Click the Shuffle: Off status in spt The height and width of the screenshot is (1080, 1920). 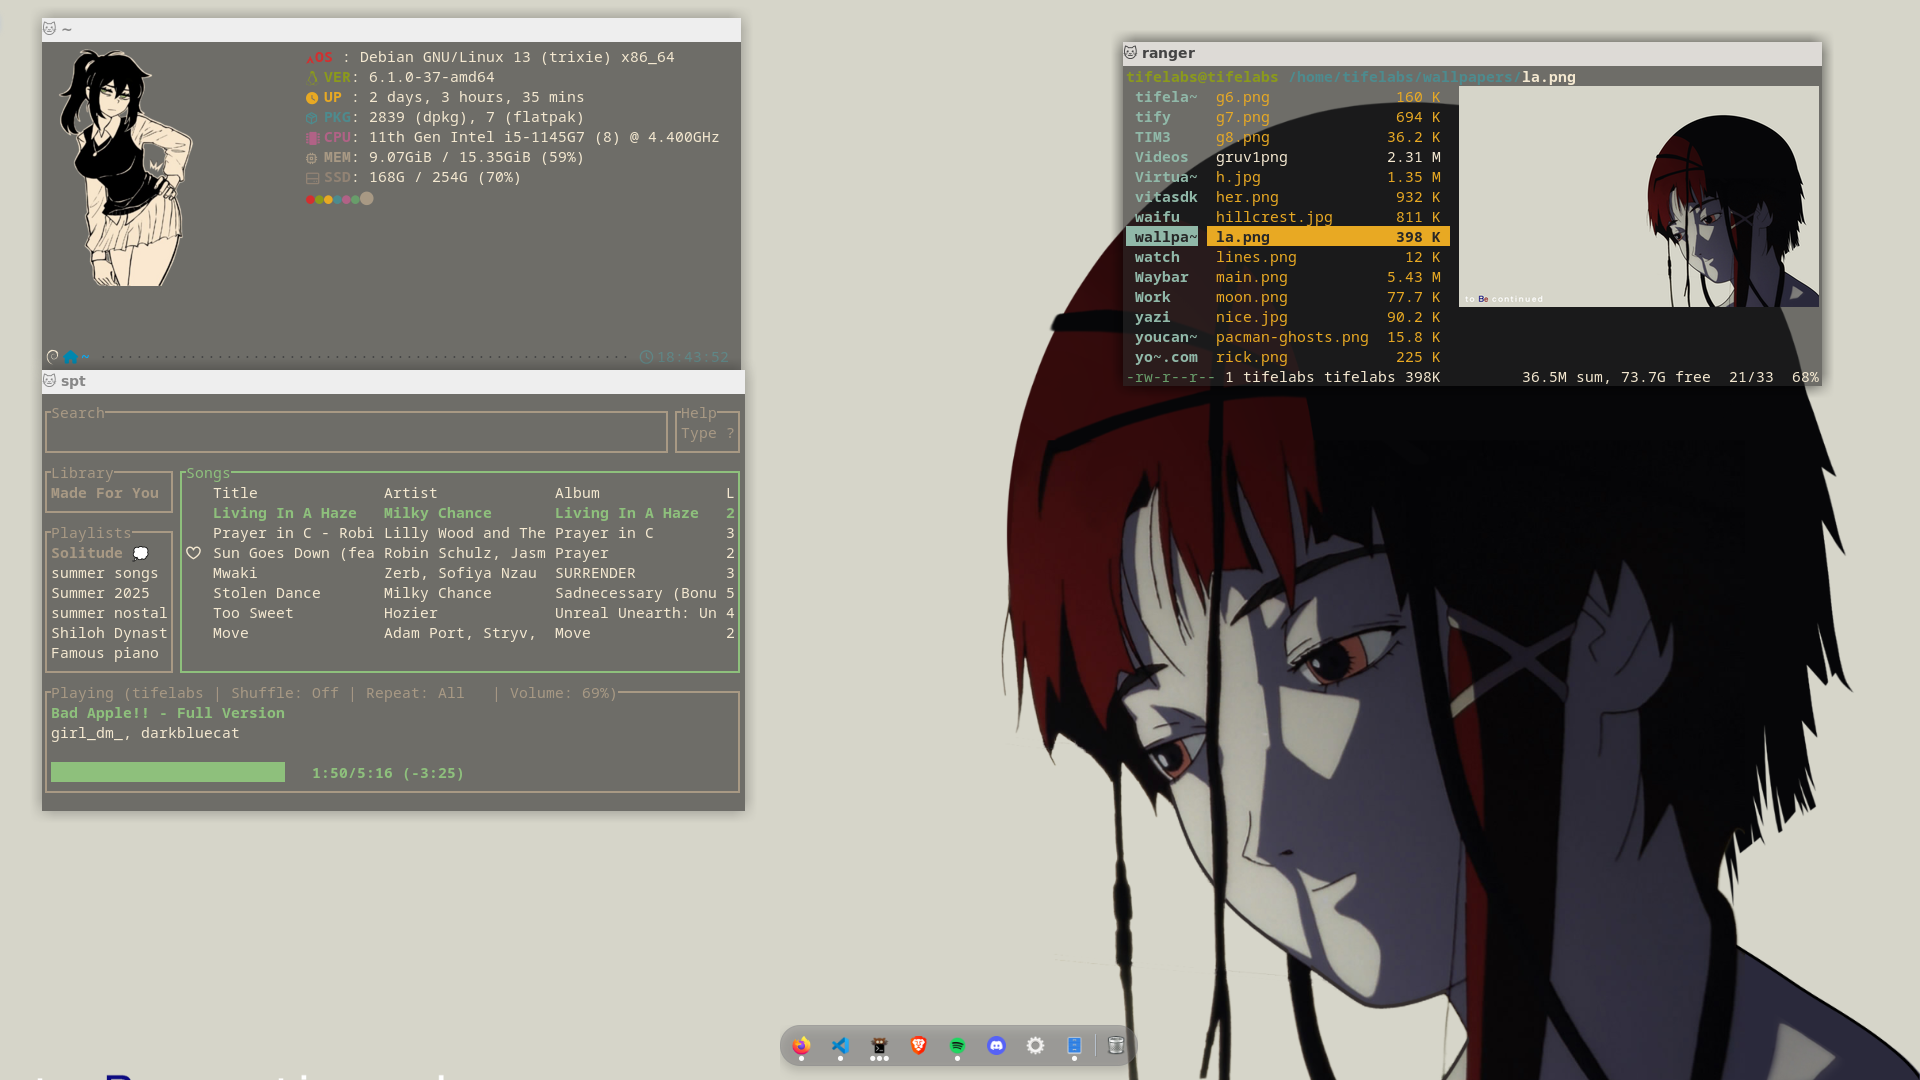(x=285, y=693)
